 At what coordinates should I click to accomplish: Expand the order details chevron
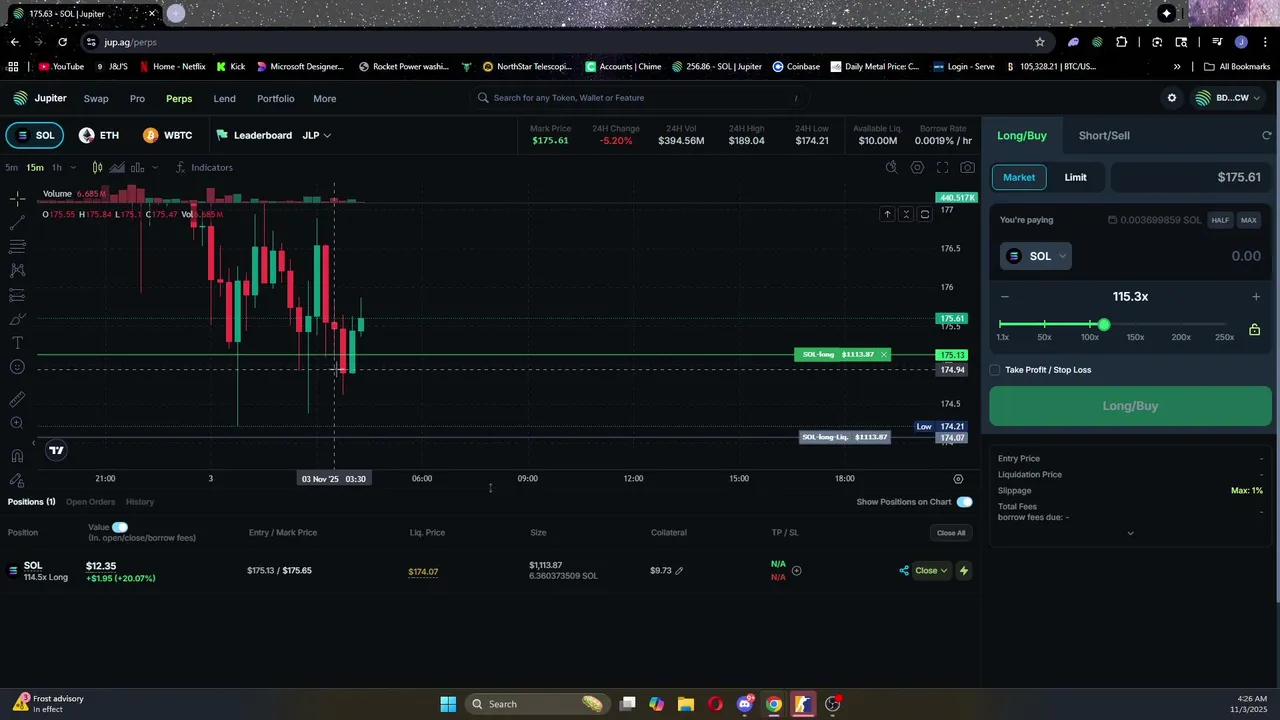click(1130, 533)
